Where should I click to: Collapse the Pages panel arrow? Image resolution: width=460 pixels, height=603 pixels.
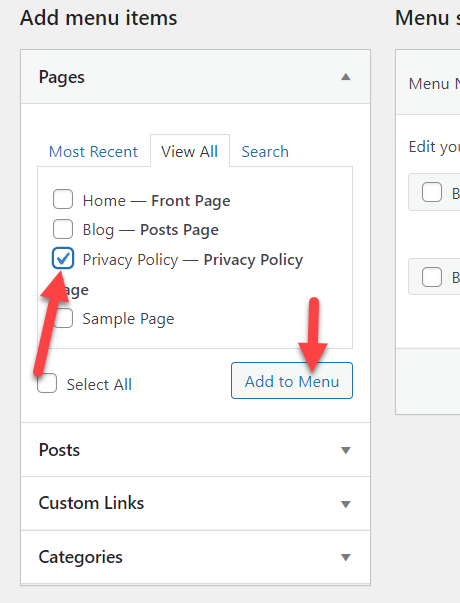345,77
